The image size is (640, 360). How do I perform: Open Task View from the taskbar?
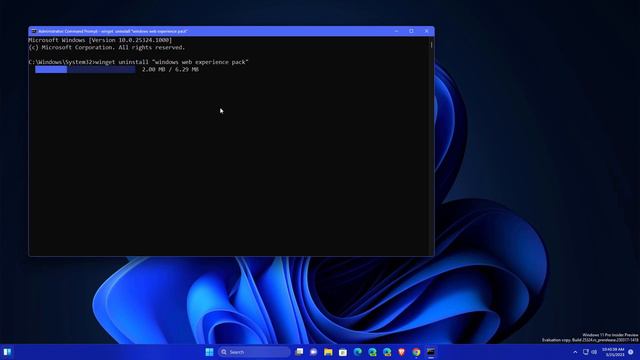[299, 352]
